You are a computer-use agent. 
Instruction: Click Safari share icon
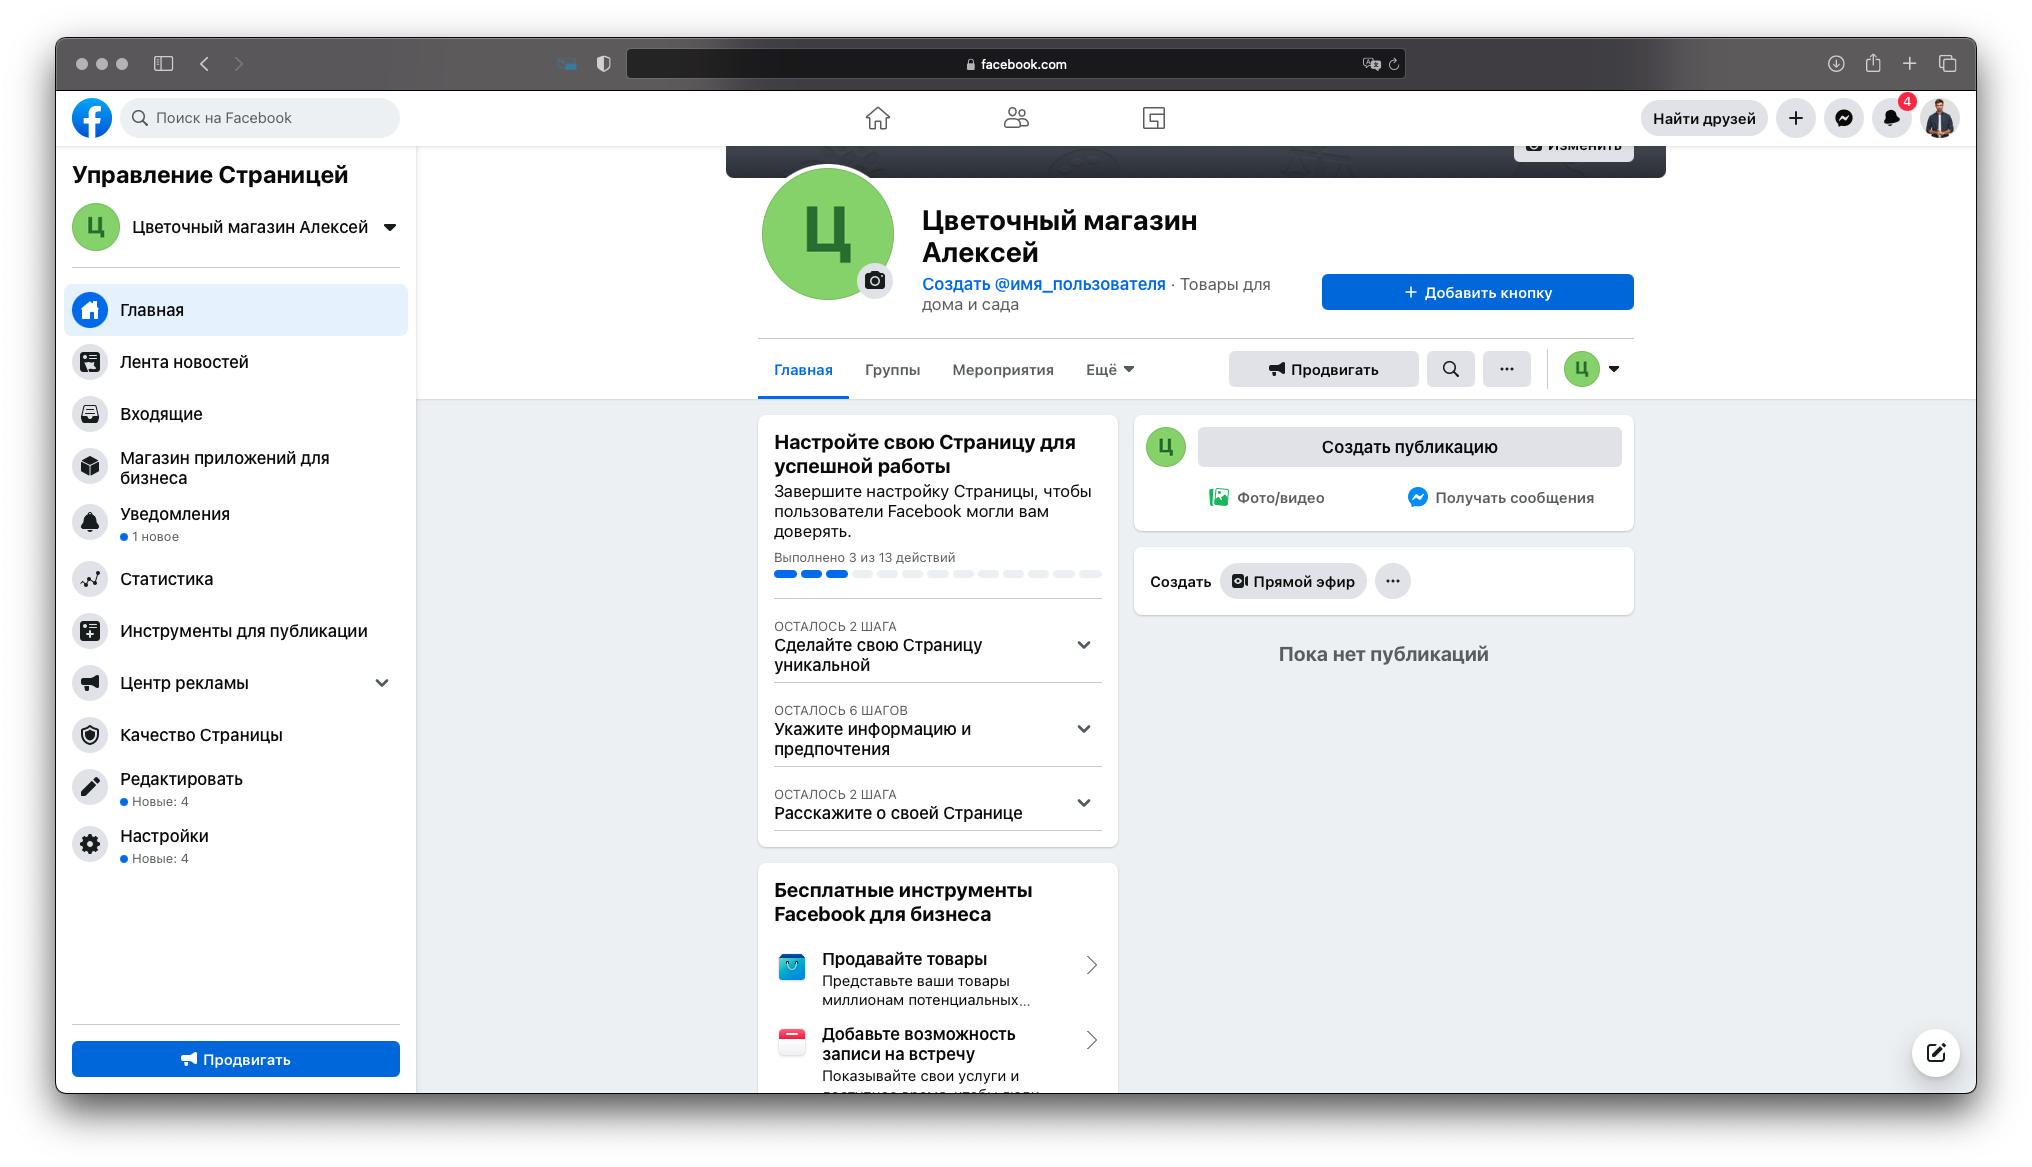(1873, 64)
